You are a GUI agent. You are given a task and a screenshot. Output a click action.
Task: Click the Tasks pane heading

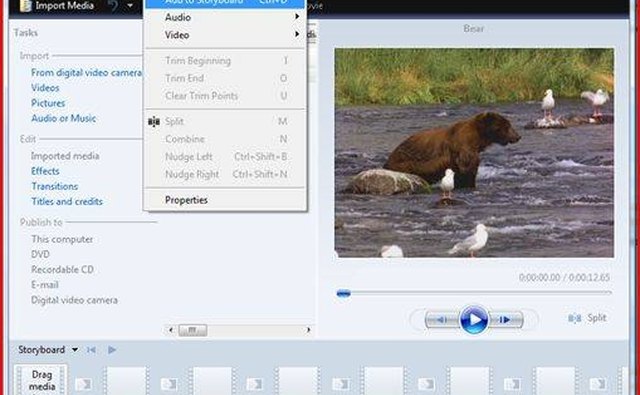coord(26,33)
